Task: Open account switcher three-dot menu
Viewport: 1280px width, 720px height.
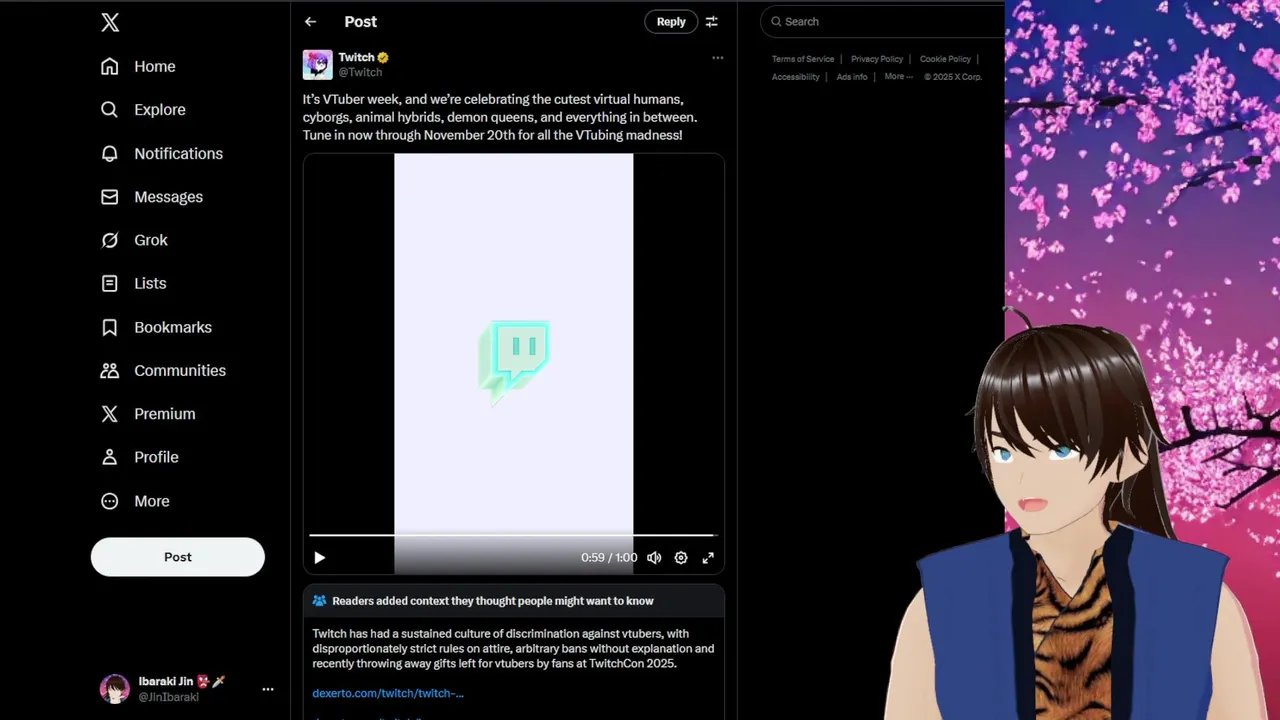Action: [x=268, y=689]
